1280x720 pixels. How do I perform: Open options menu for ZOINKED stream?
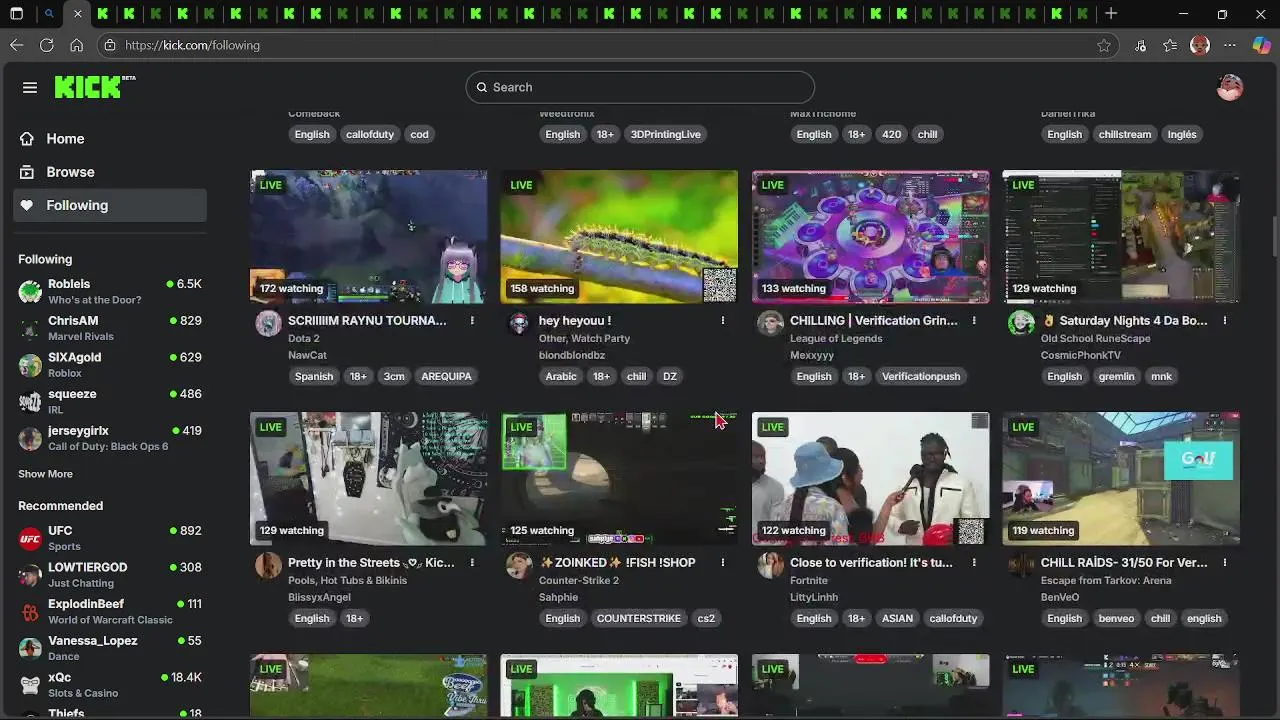click(x=723, y=563)
